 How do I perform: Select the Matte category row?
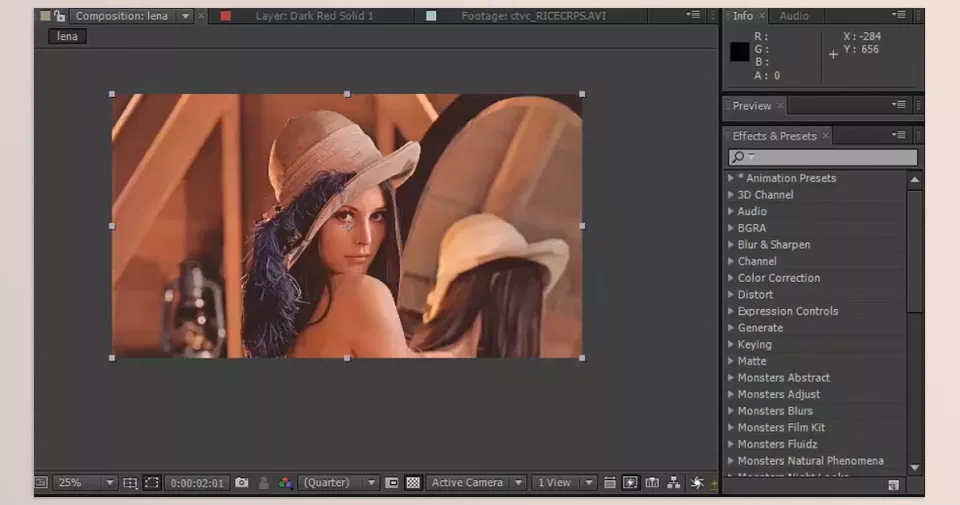[816, 361]
